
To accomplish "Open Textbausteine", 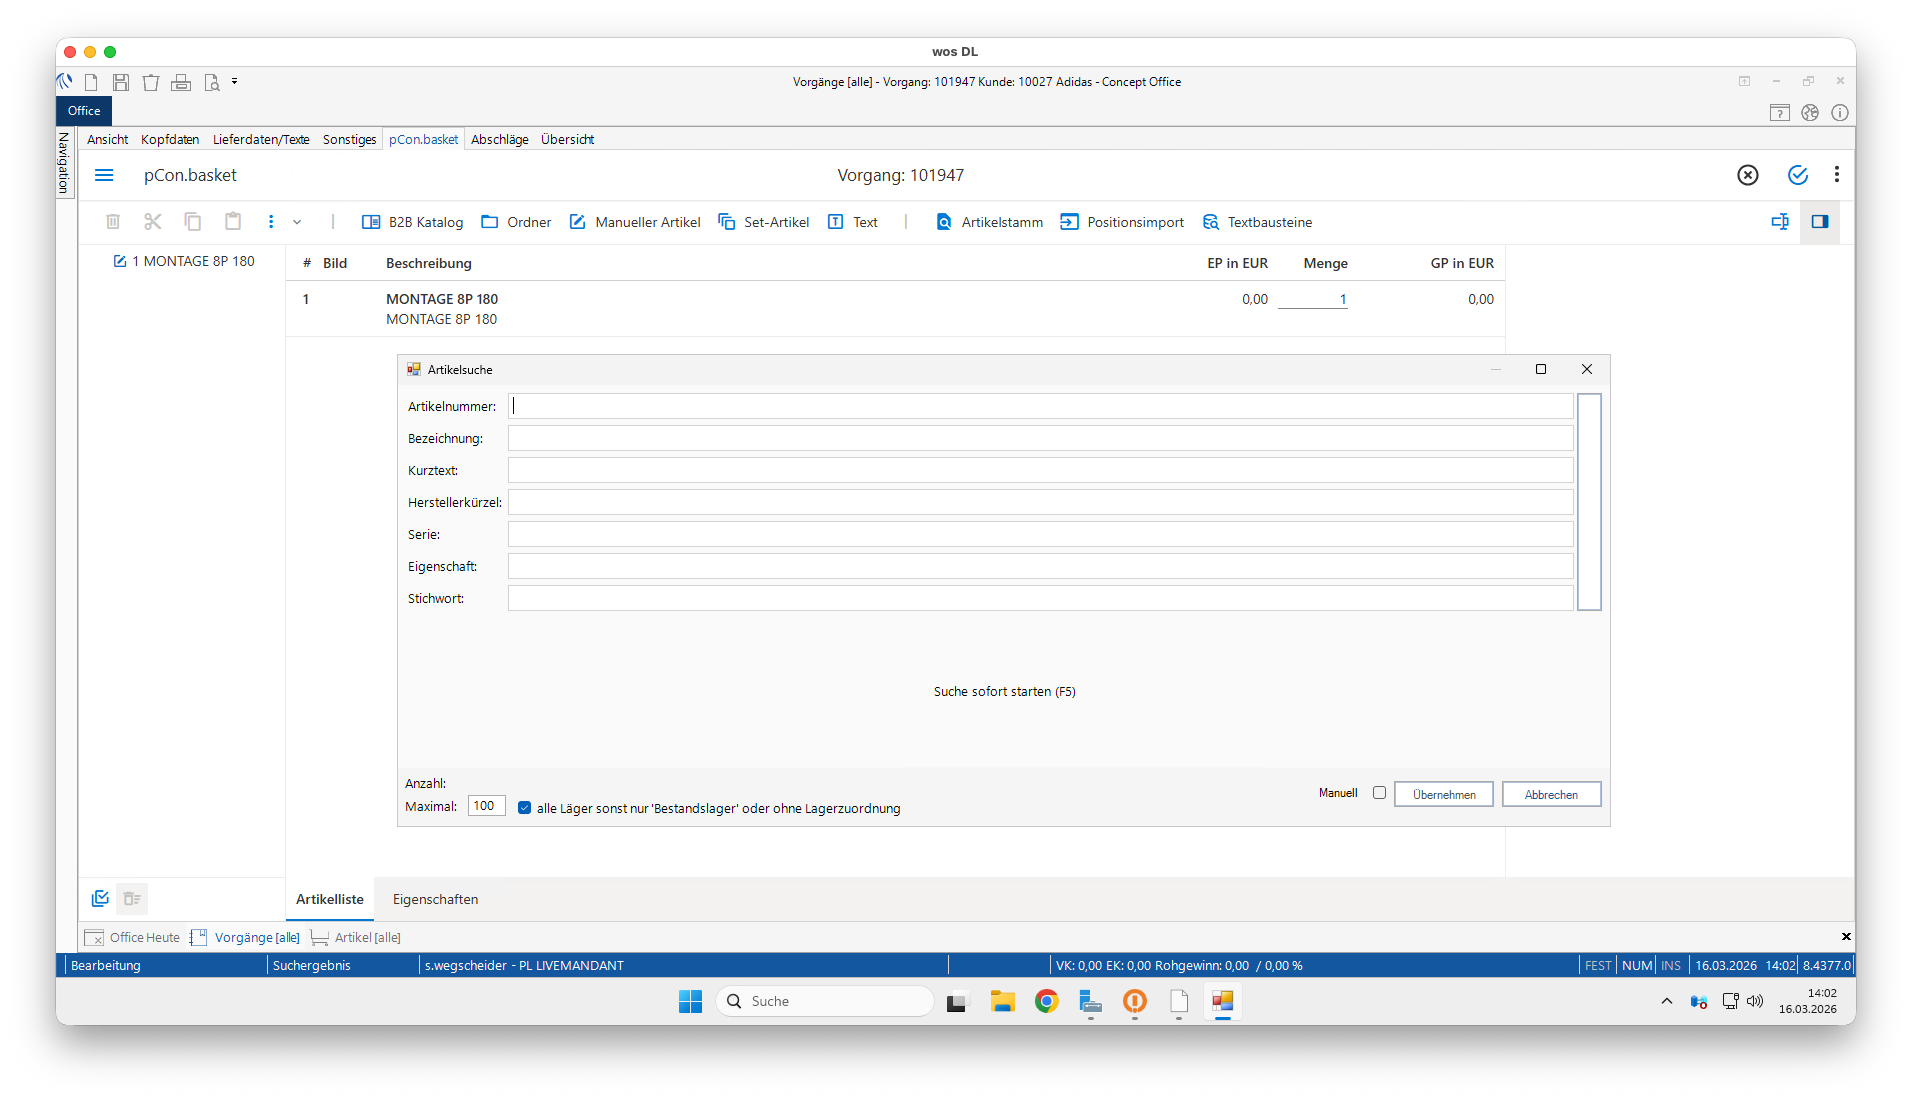I will point(1257,222).
